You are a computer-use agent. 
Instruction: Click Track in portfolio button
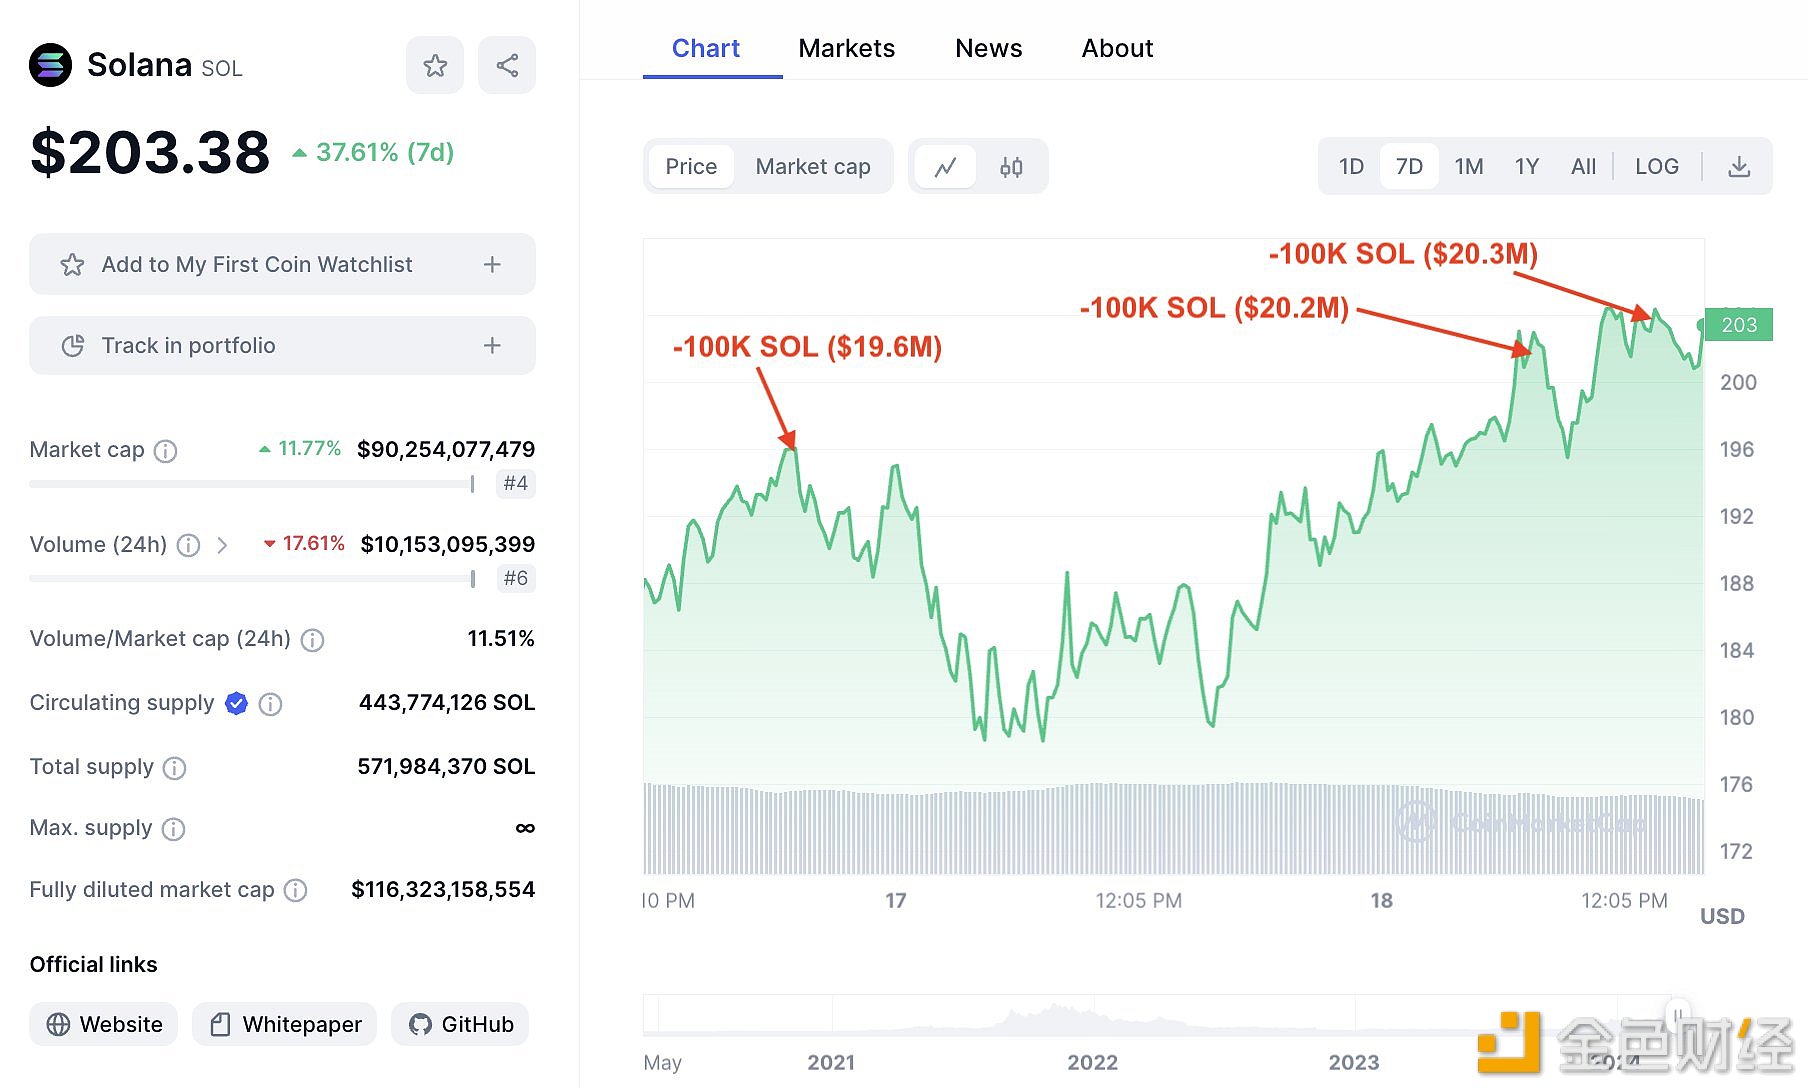(x=282, y=345)
